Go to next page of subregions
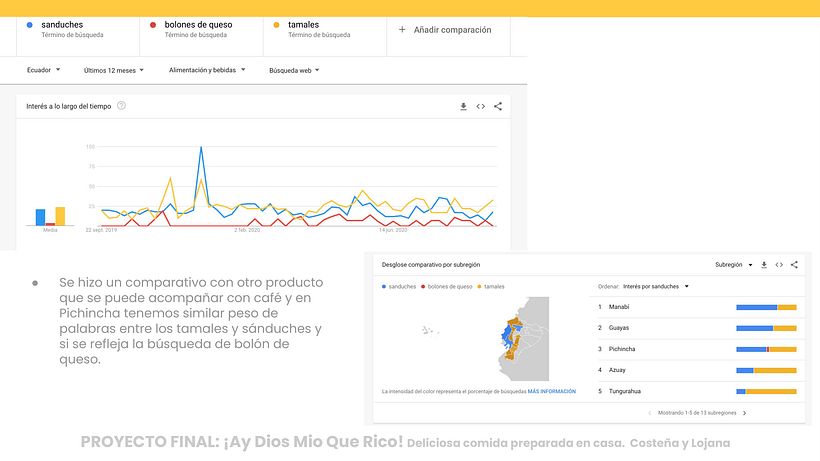Image resolution: width=820 pixels, height=461 pixels. (x=744, y=412)
